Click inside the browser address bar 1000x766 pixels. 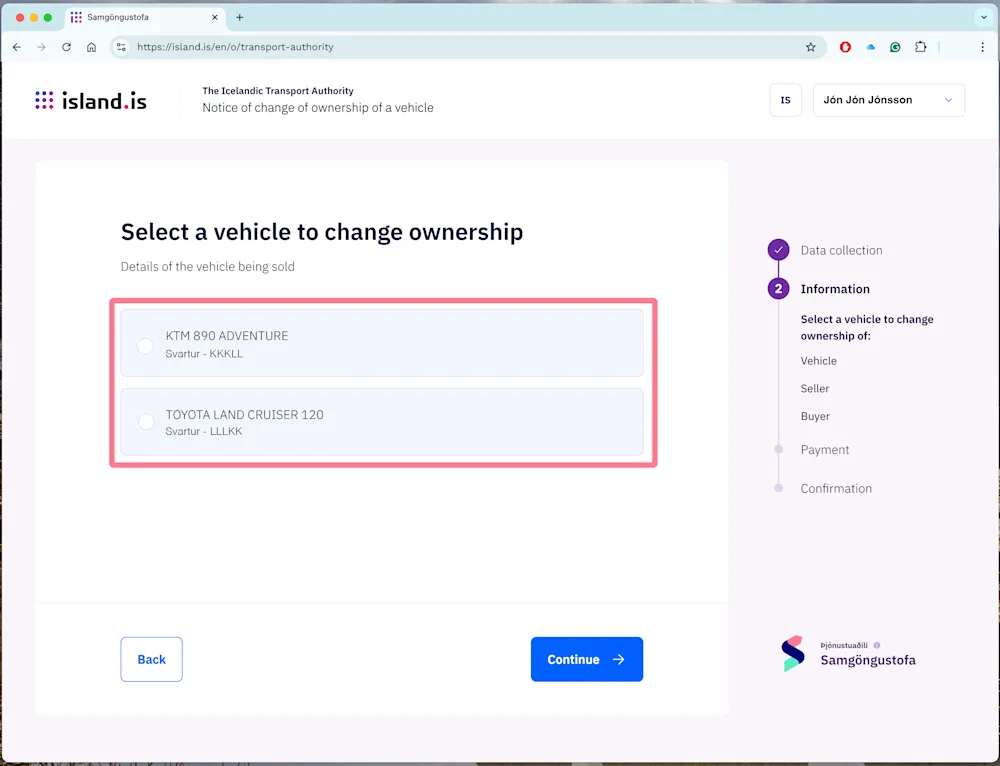(x=400, y=46)
